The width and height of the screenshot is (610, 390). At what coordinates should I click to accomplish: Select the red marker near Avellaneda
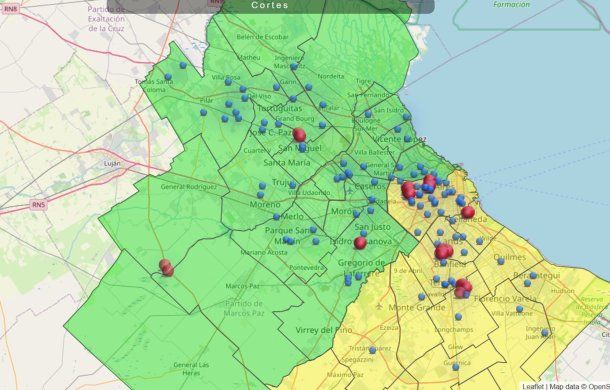point(468,212)
